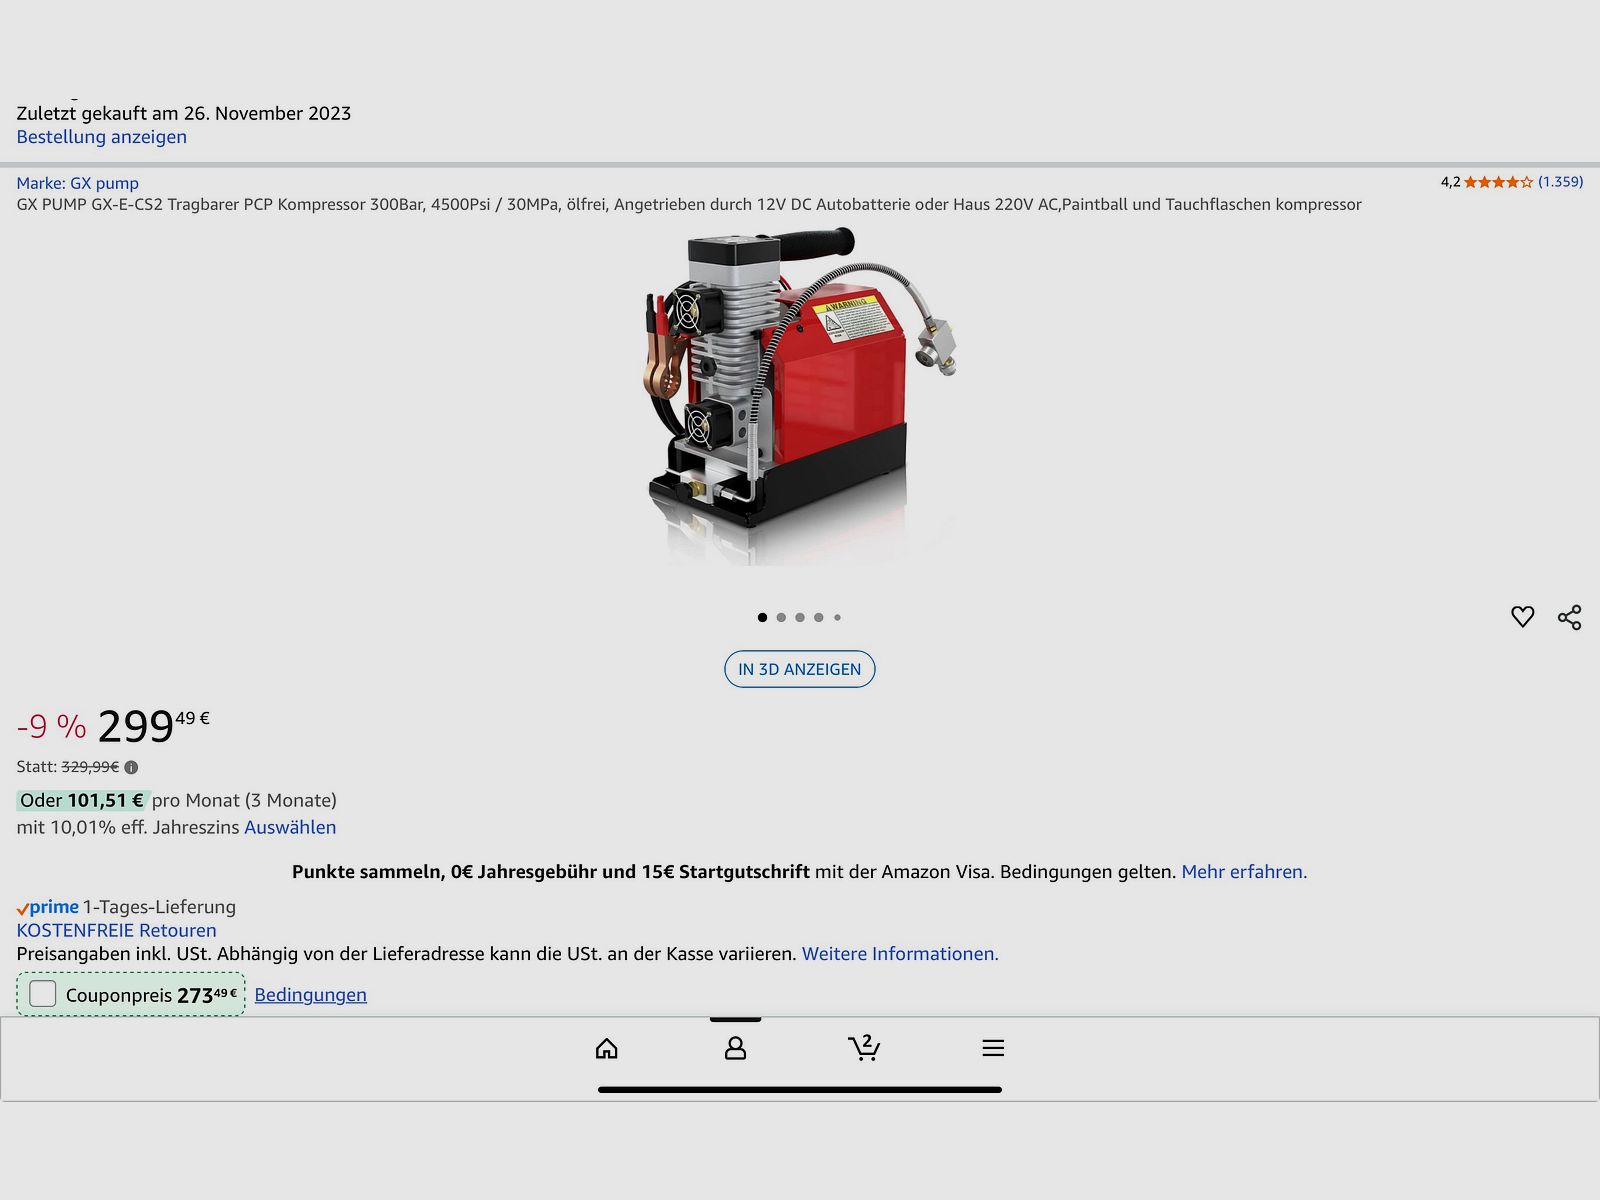Click the star rating icons
This screenshot has height=1200, width=1600.
point(1498,182)
